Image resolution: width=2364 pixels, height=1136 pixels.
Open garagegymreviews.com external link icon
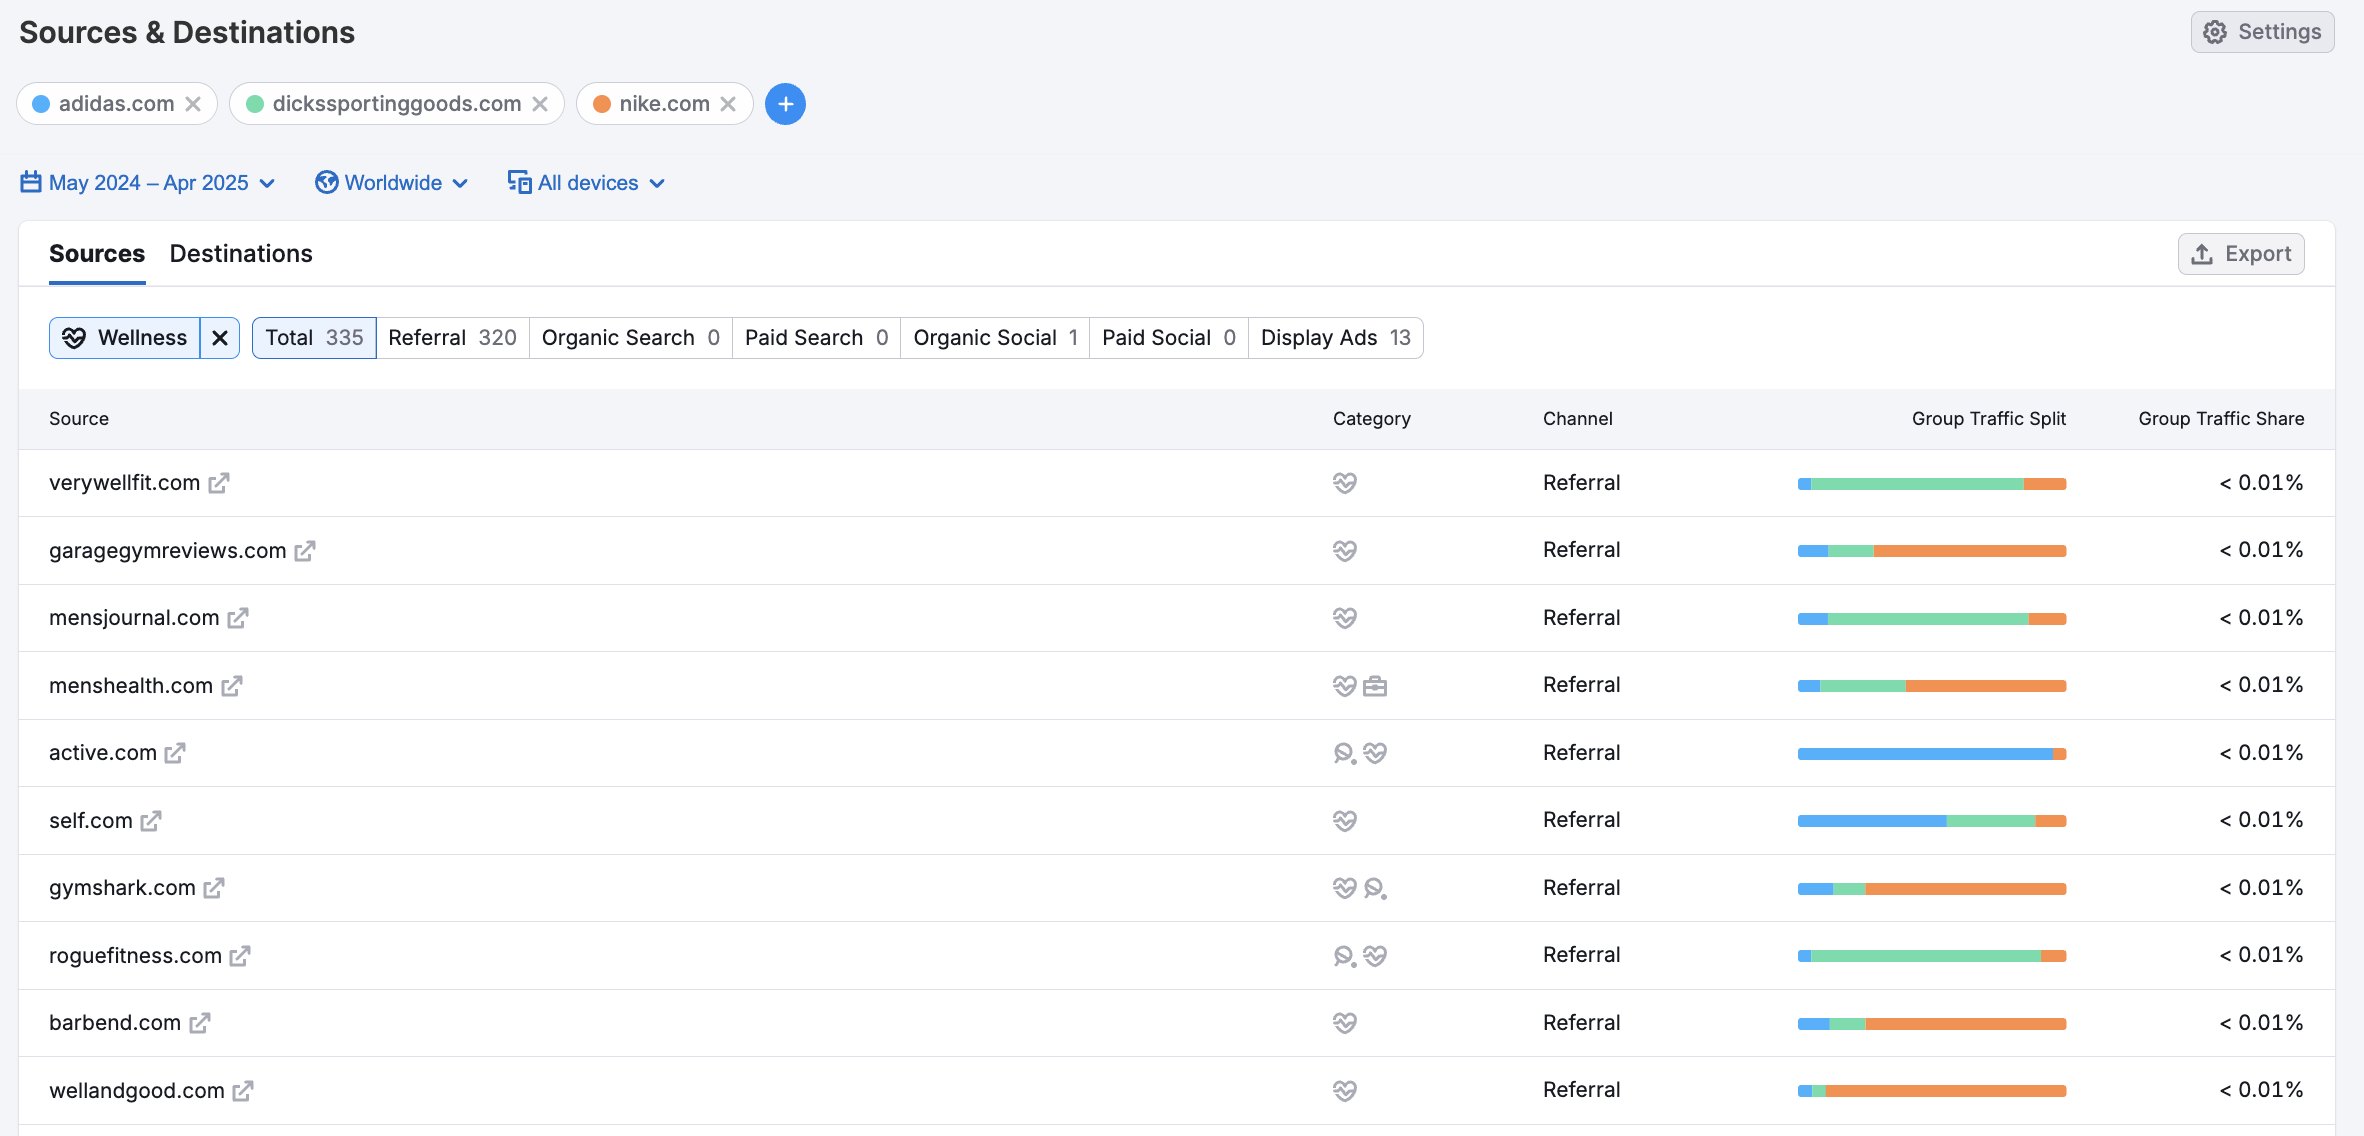click(x=305, y=551)
